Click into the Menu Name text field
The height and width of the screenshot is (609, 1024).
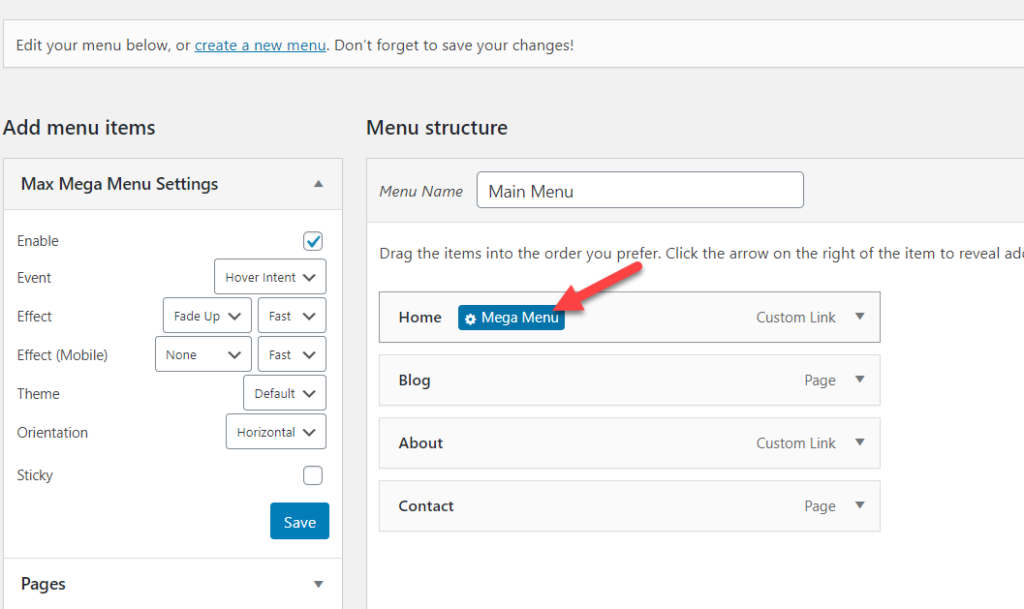point(640,191)
